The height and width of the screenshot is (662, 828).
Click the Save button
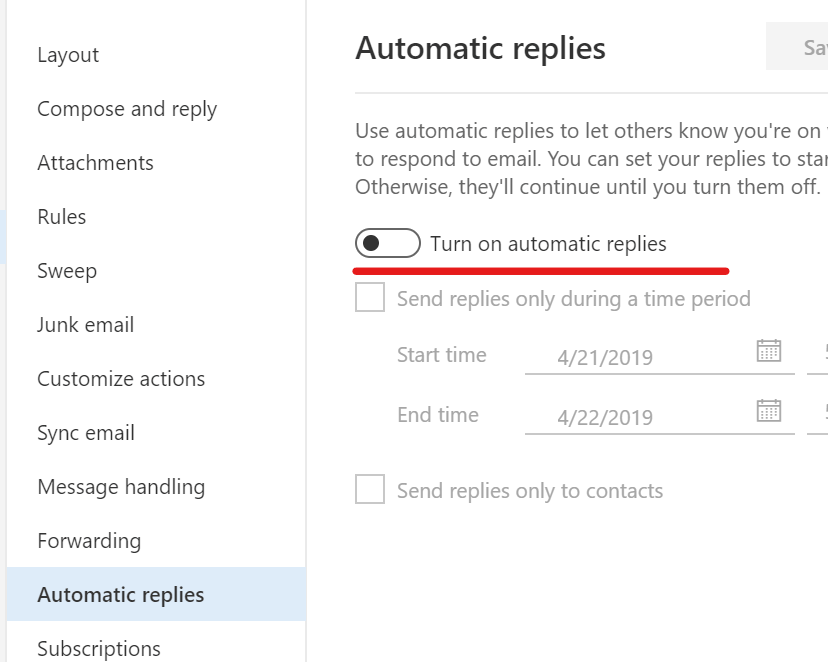tap(797, 46)
